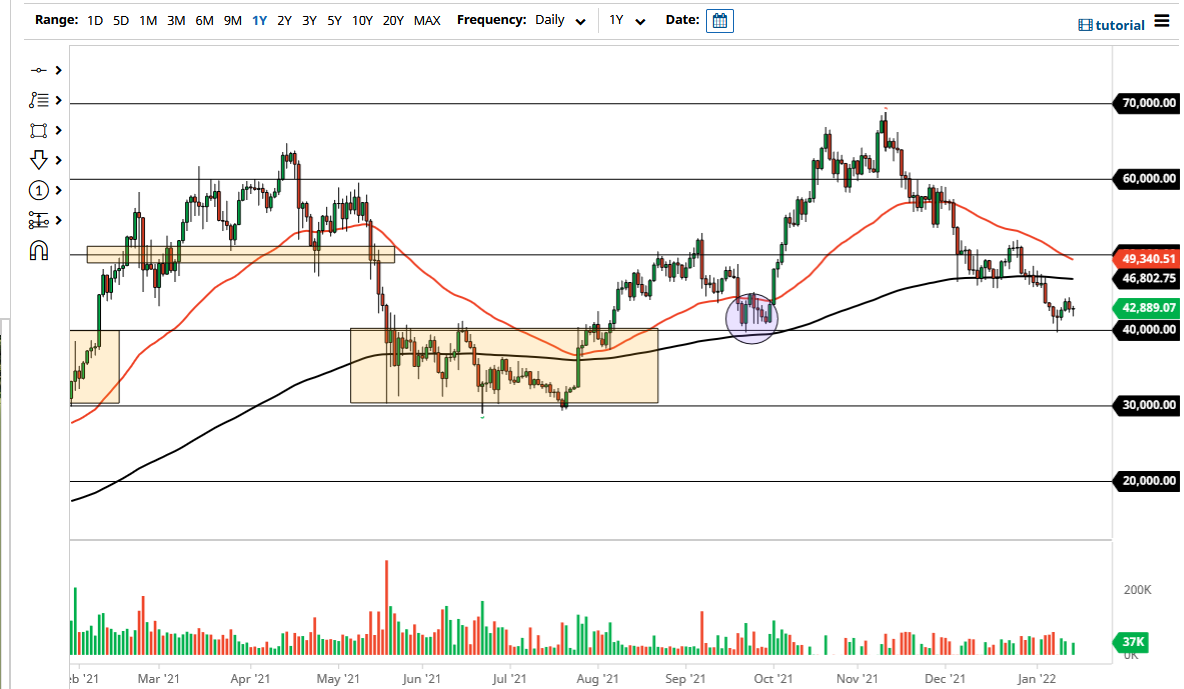Select the trendline drawing tool

point(40,70)
